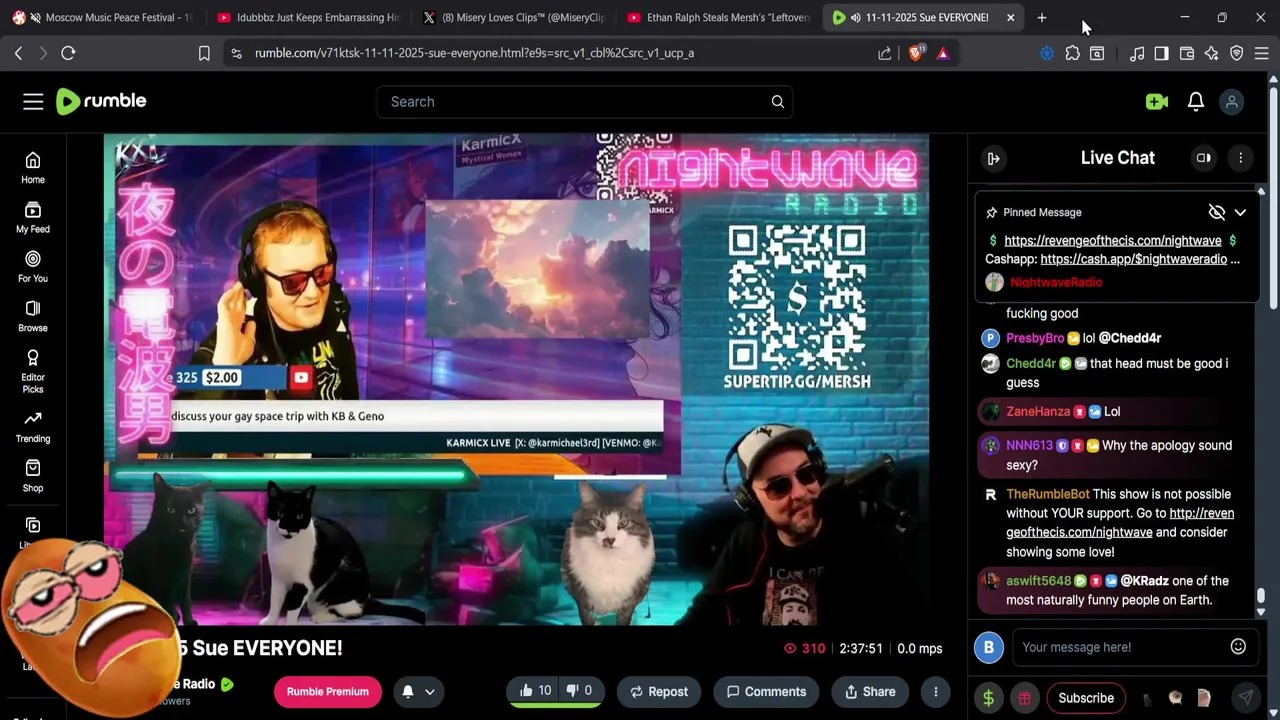Hide the pinned message eye icon

[1216, 212]
